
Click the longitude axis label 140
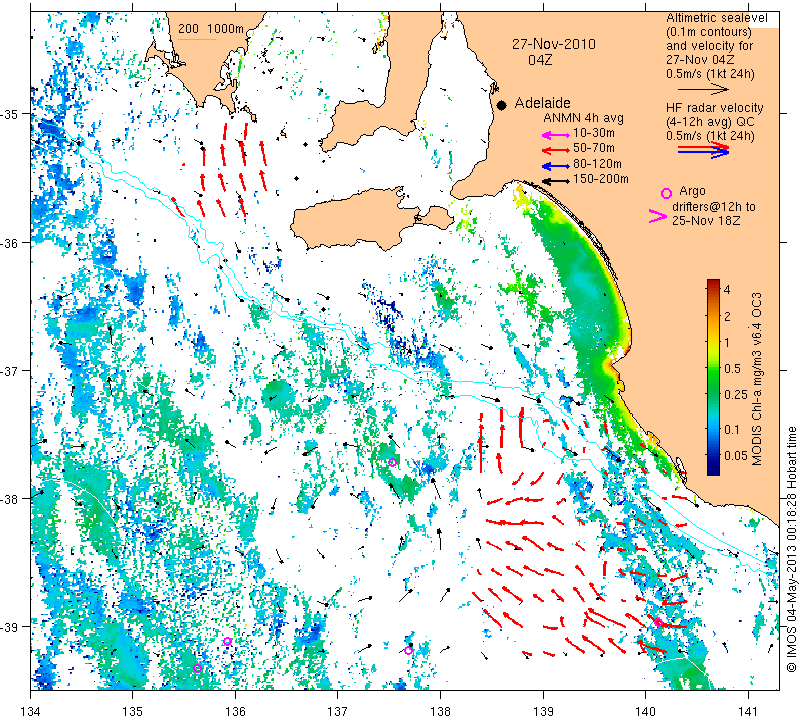(x=645, y=710)
